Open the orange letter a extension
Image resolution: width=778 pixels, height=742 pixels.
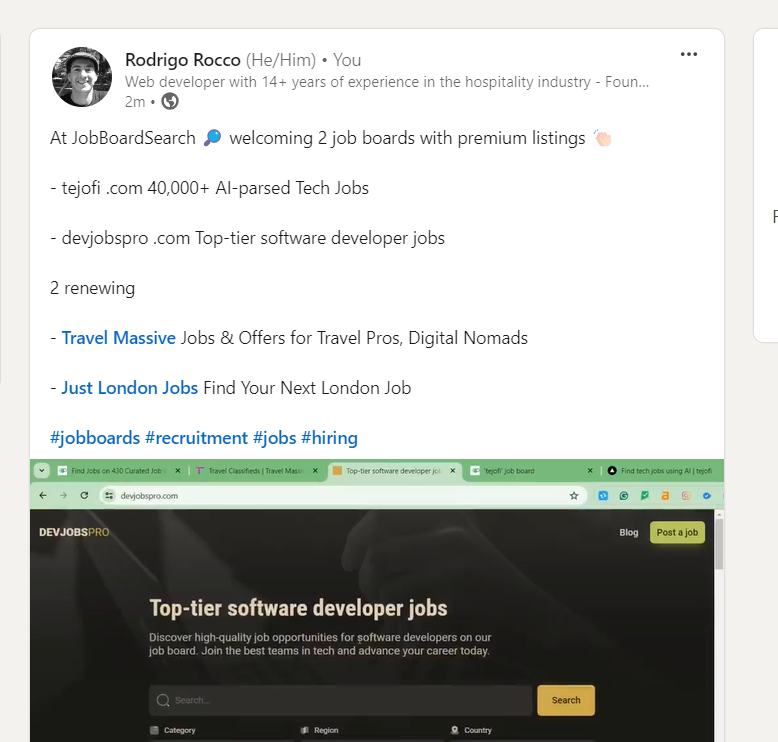(665, 495)
